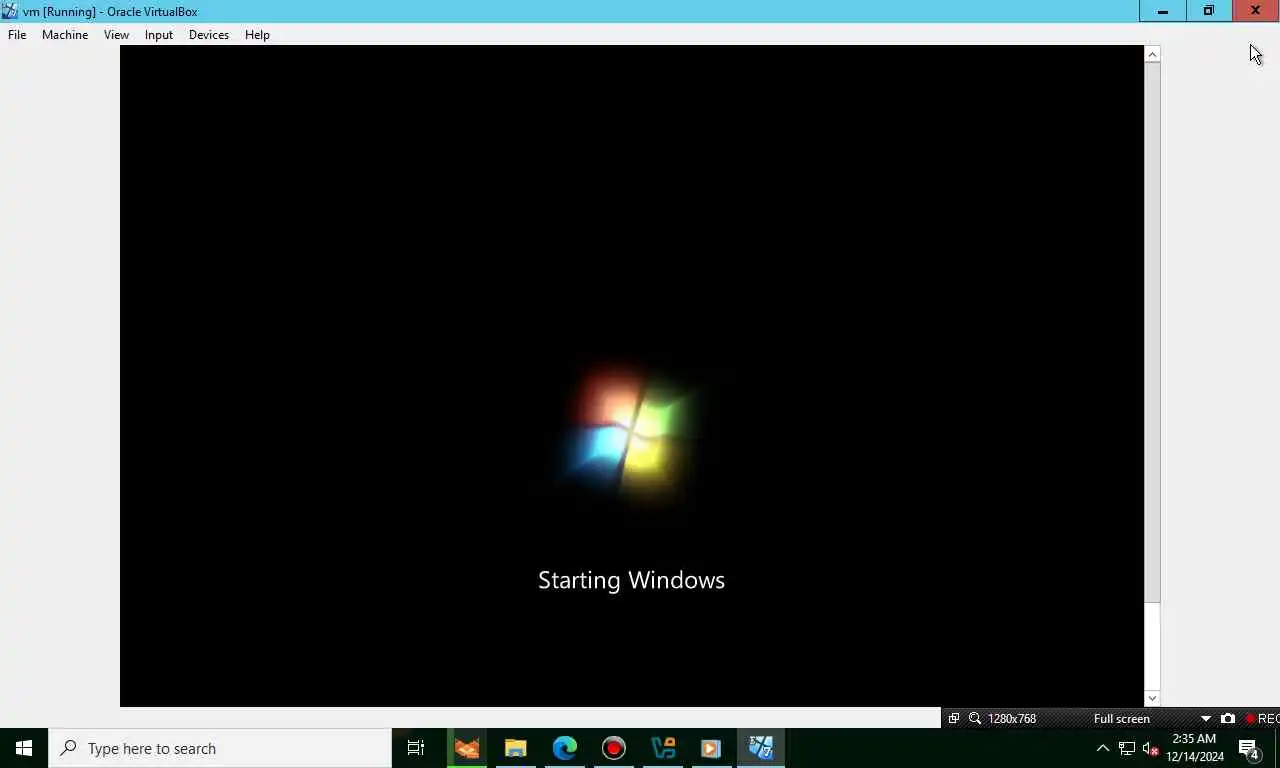Open the Devices menu

point(208,35)
